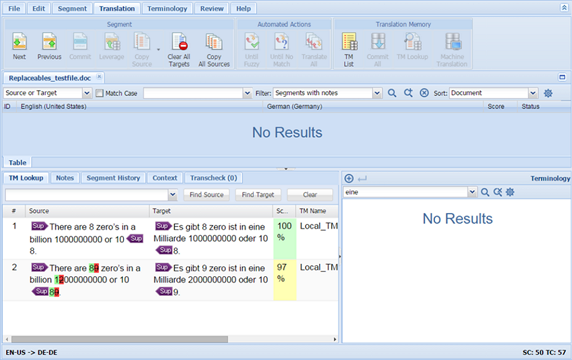This screenshot has width=572, height=360.
Task: Click the terminology fuzzy search icon
Action: [x=498, y=192]
